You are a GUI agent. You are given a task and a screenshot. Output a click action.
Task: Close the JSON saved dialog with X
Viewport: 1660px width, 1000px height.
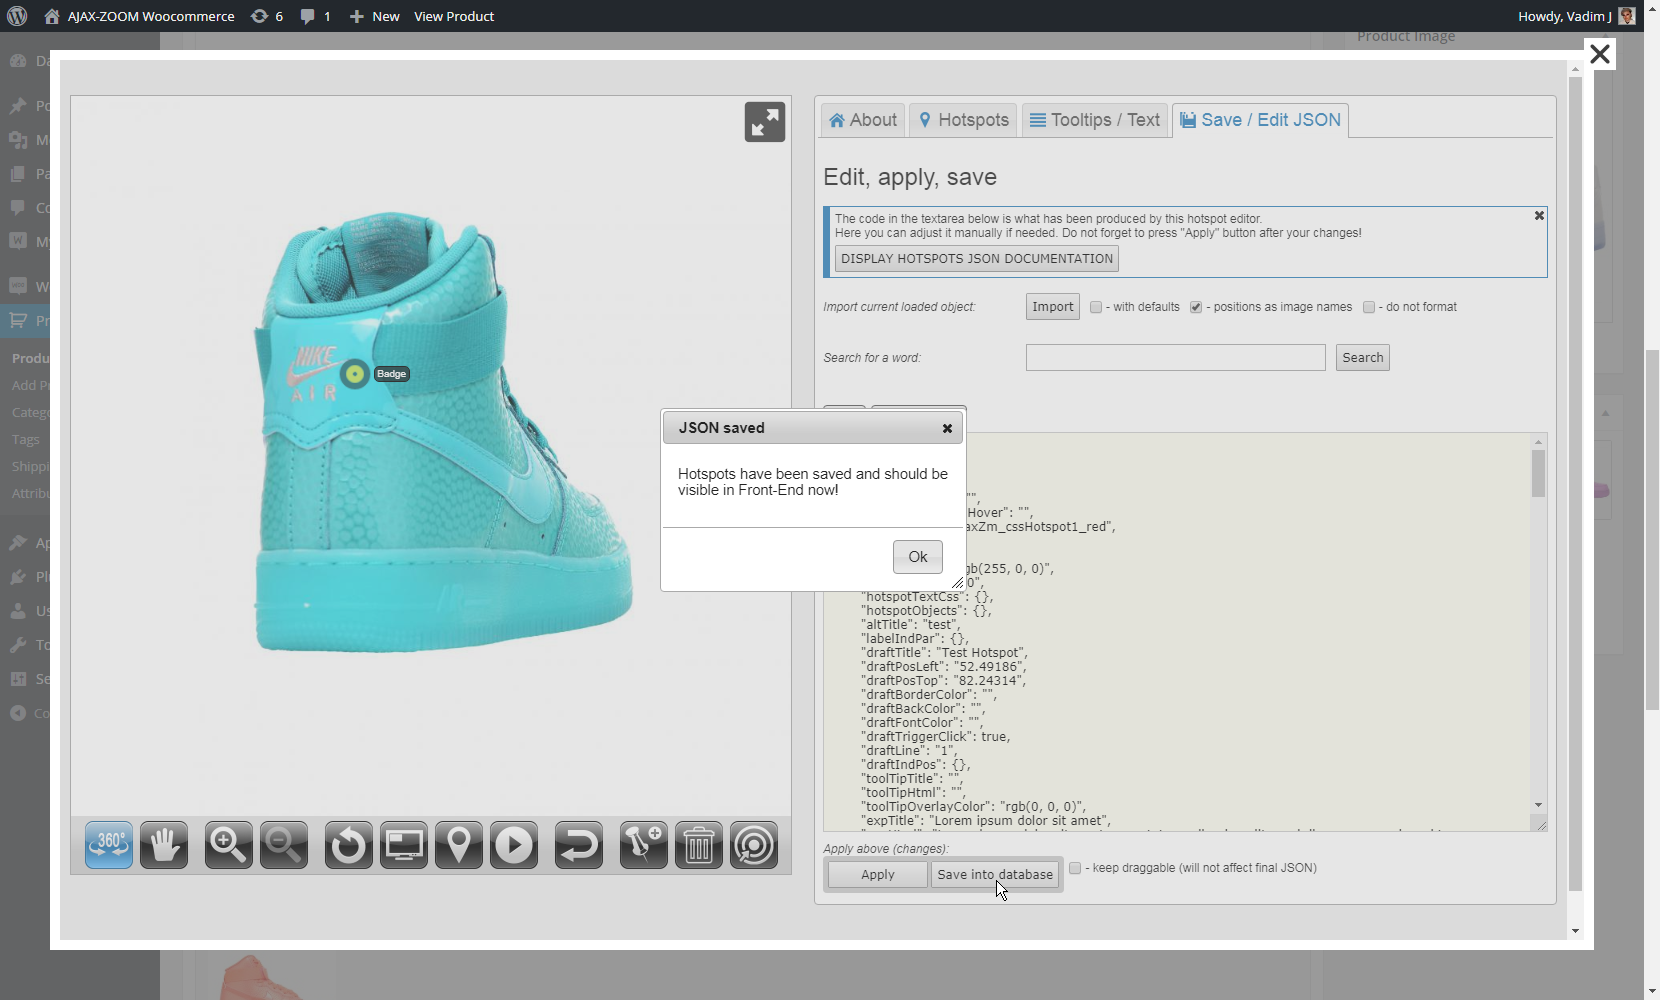947,428
